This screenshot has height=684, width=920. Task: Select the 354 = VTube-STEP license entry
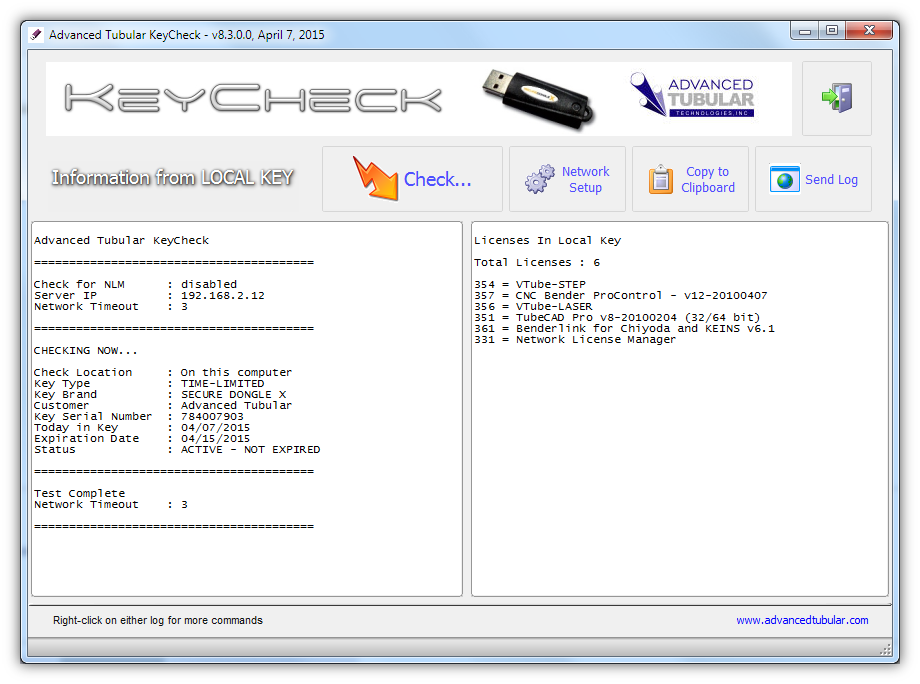click(530, 285)
